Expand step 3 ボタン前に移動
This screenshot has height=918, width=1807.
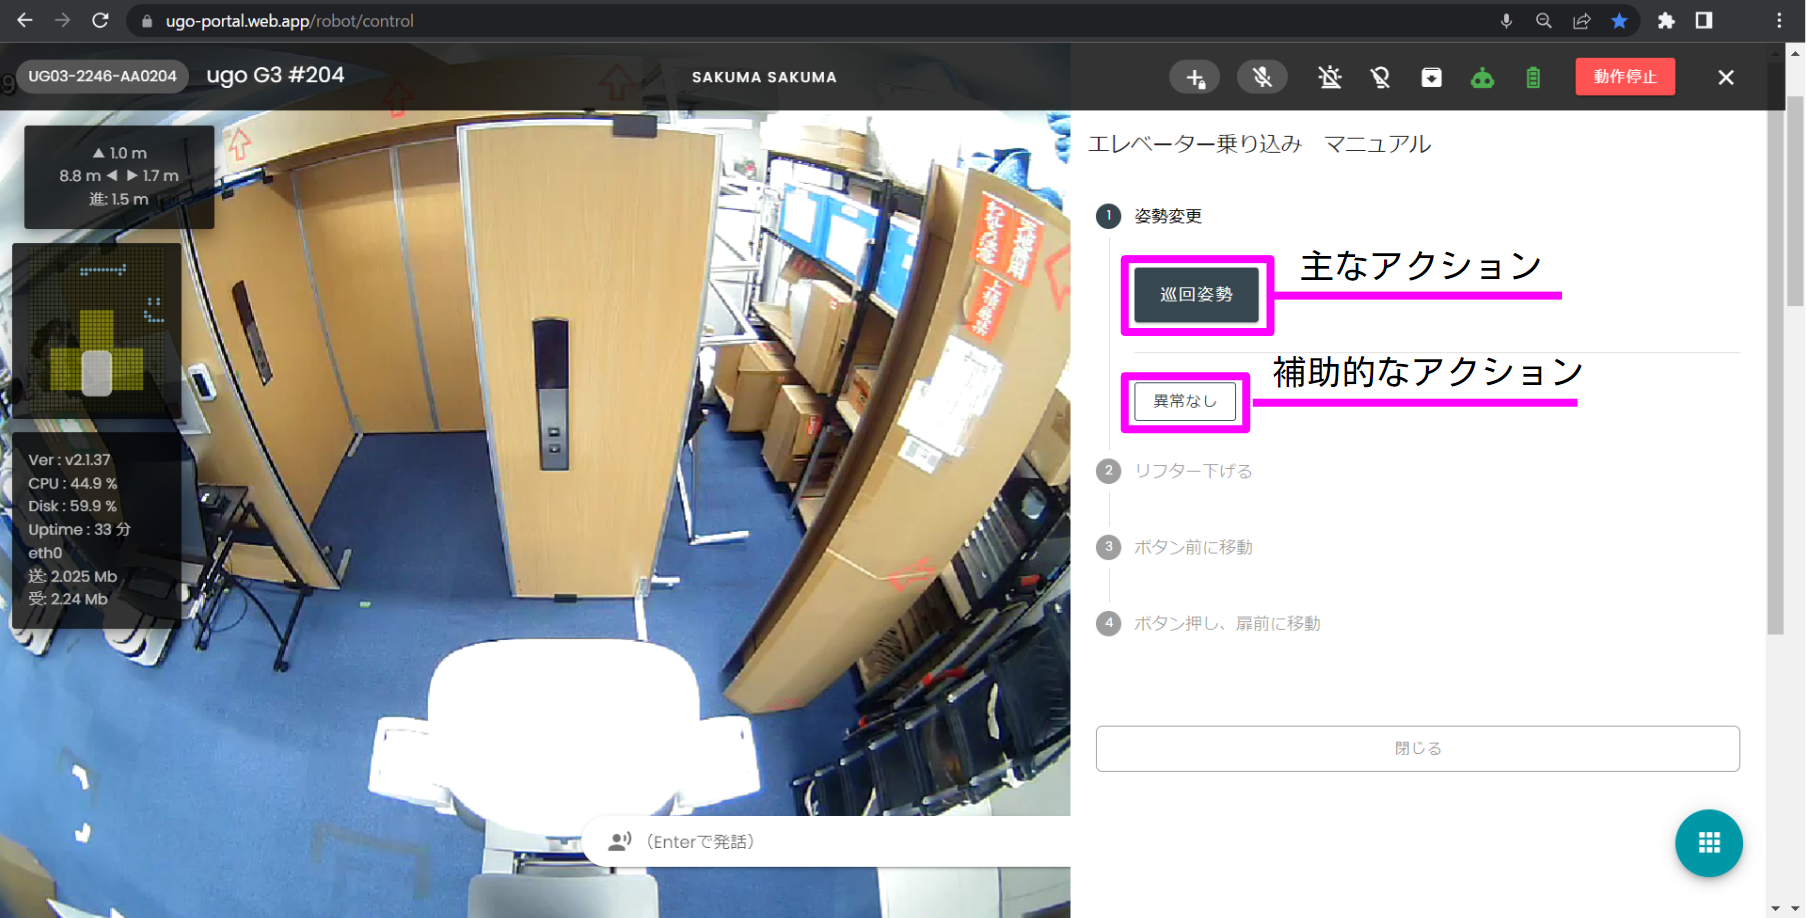click(x=1193, y=547)
